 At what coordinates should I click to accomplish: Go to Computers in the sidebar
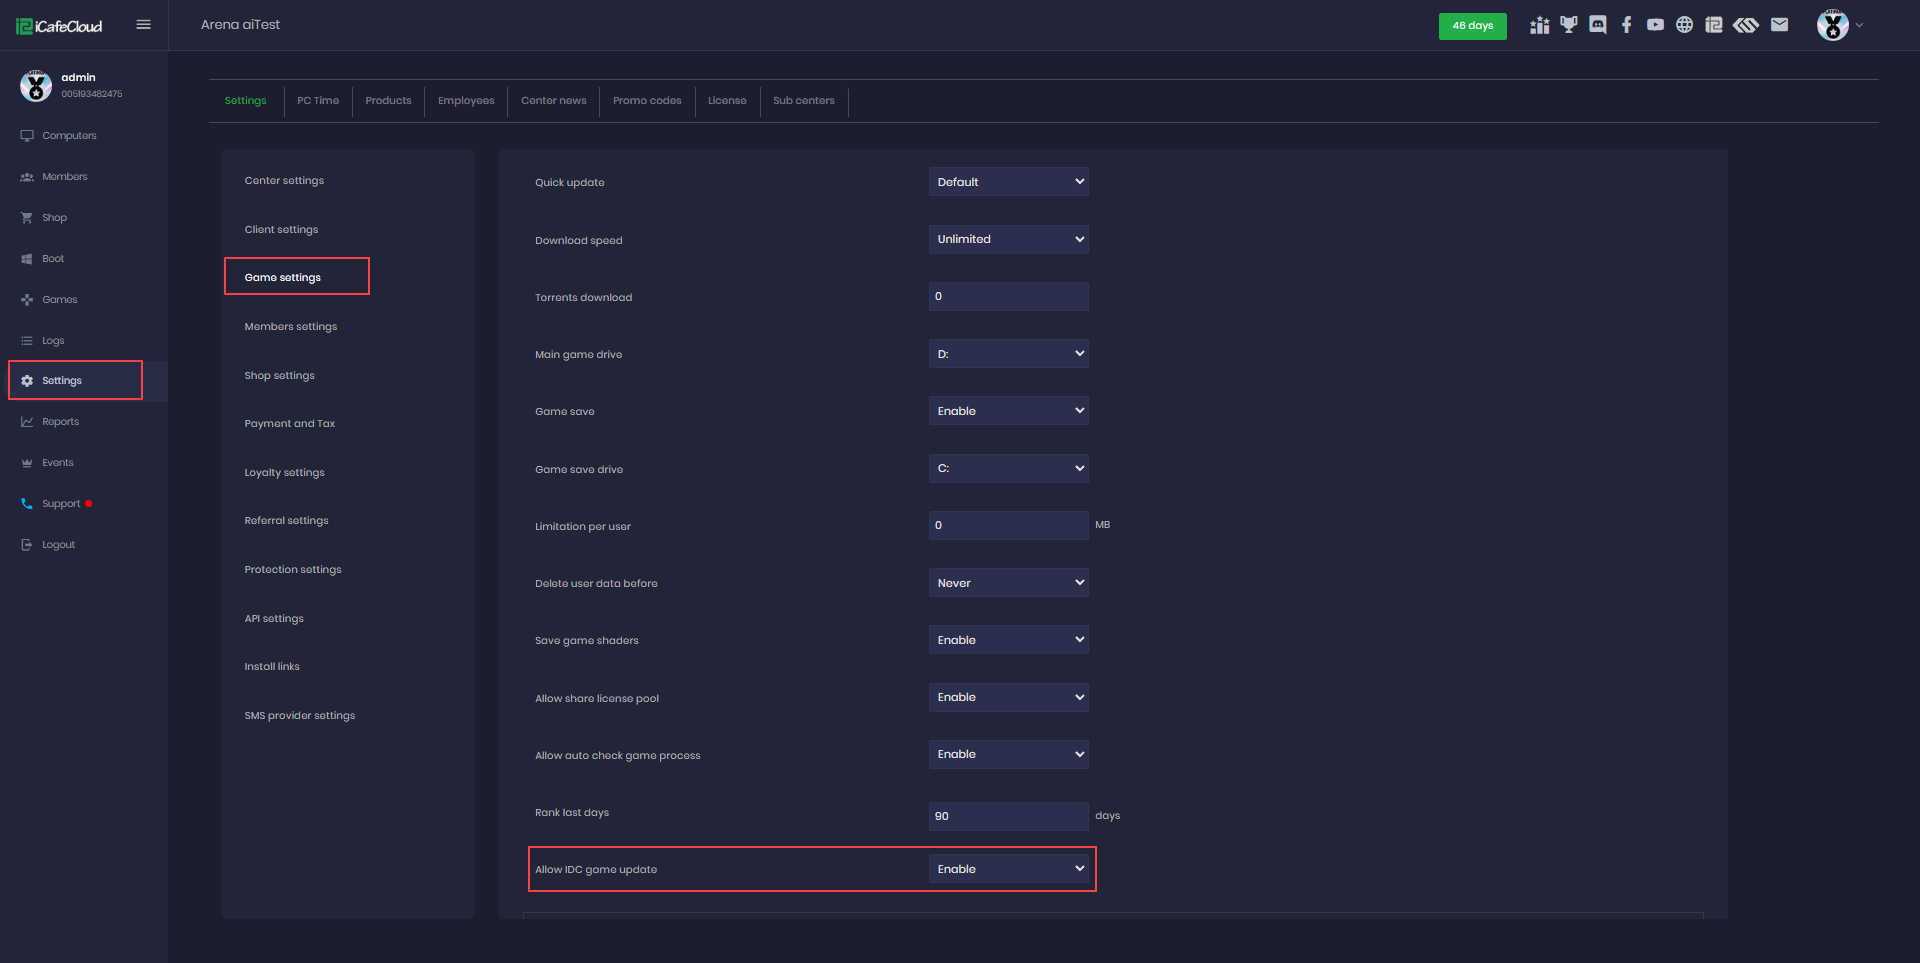pos(69,136)
